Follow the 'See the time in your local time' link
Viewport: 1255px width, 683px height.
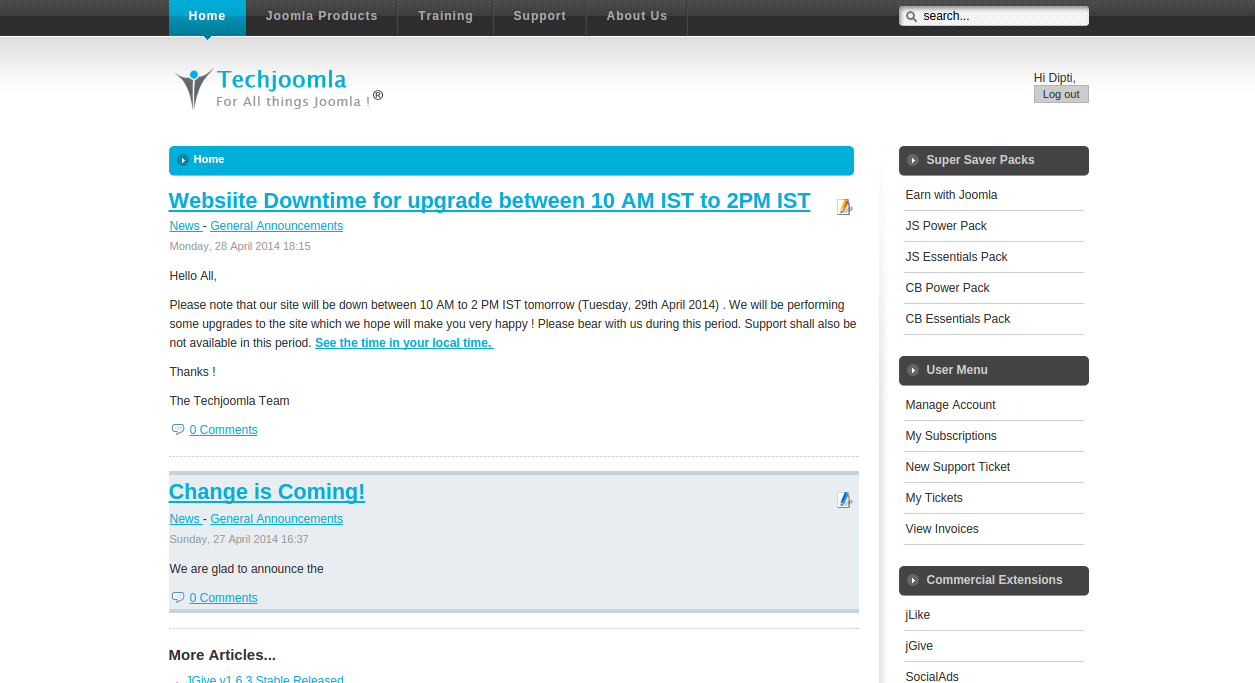tap(404, 343)
